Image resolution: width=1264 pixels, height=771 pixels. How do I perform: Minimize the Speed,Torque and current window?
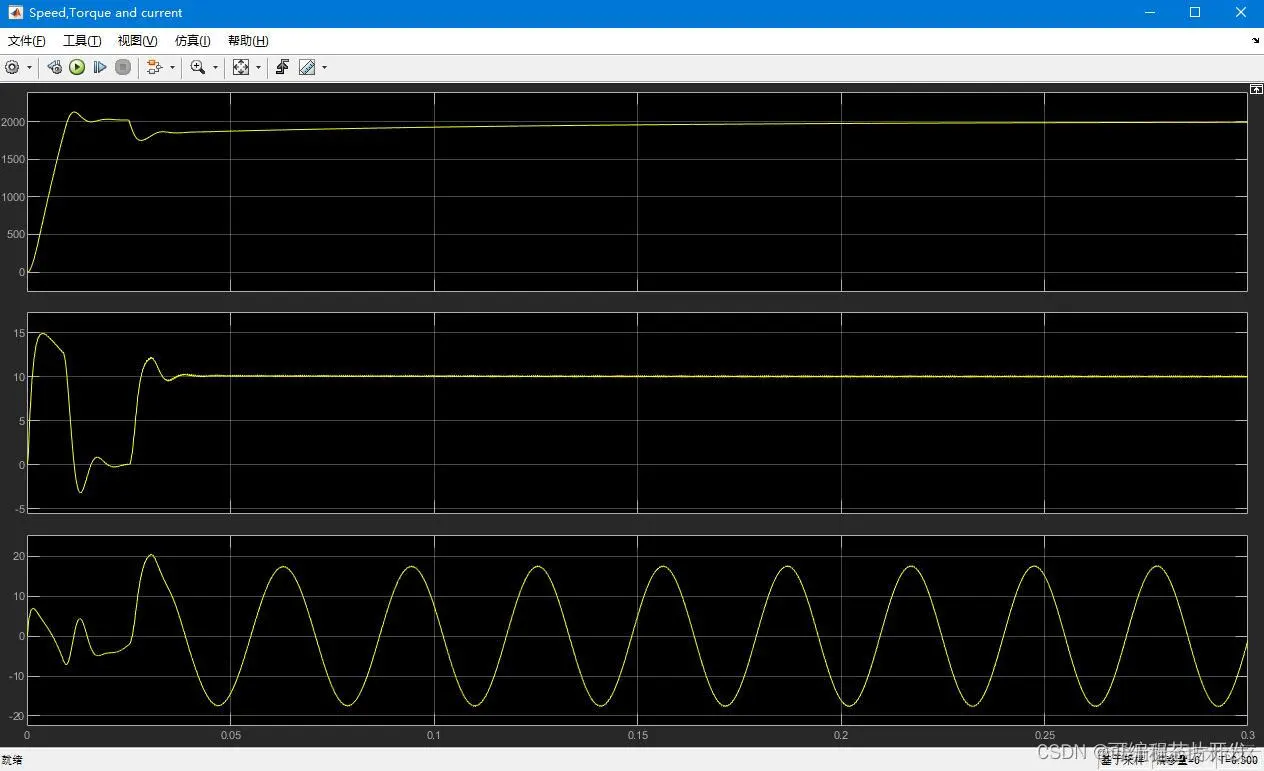coord(1150,13)
